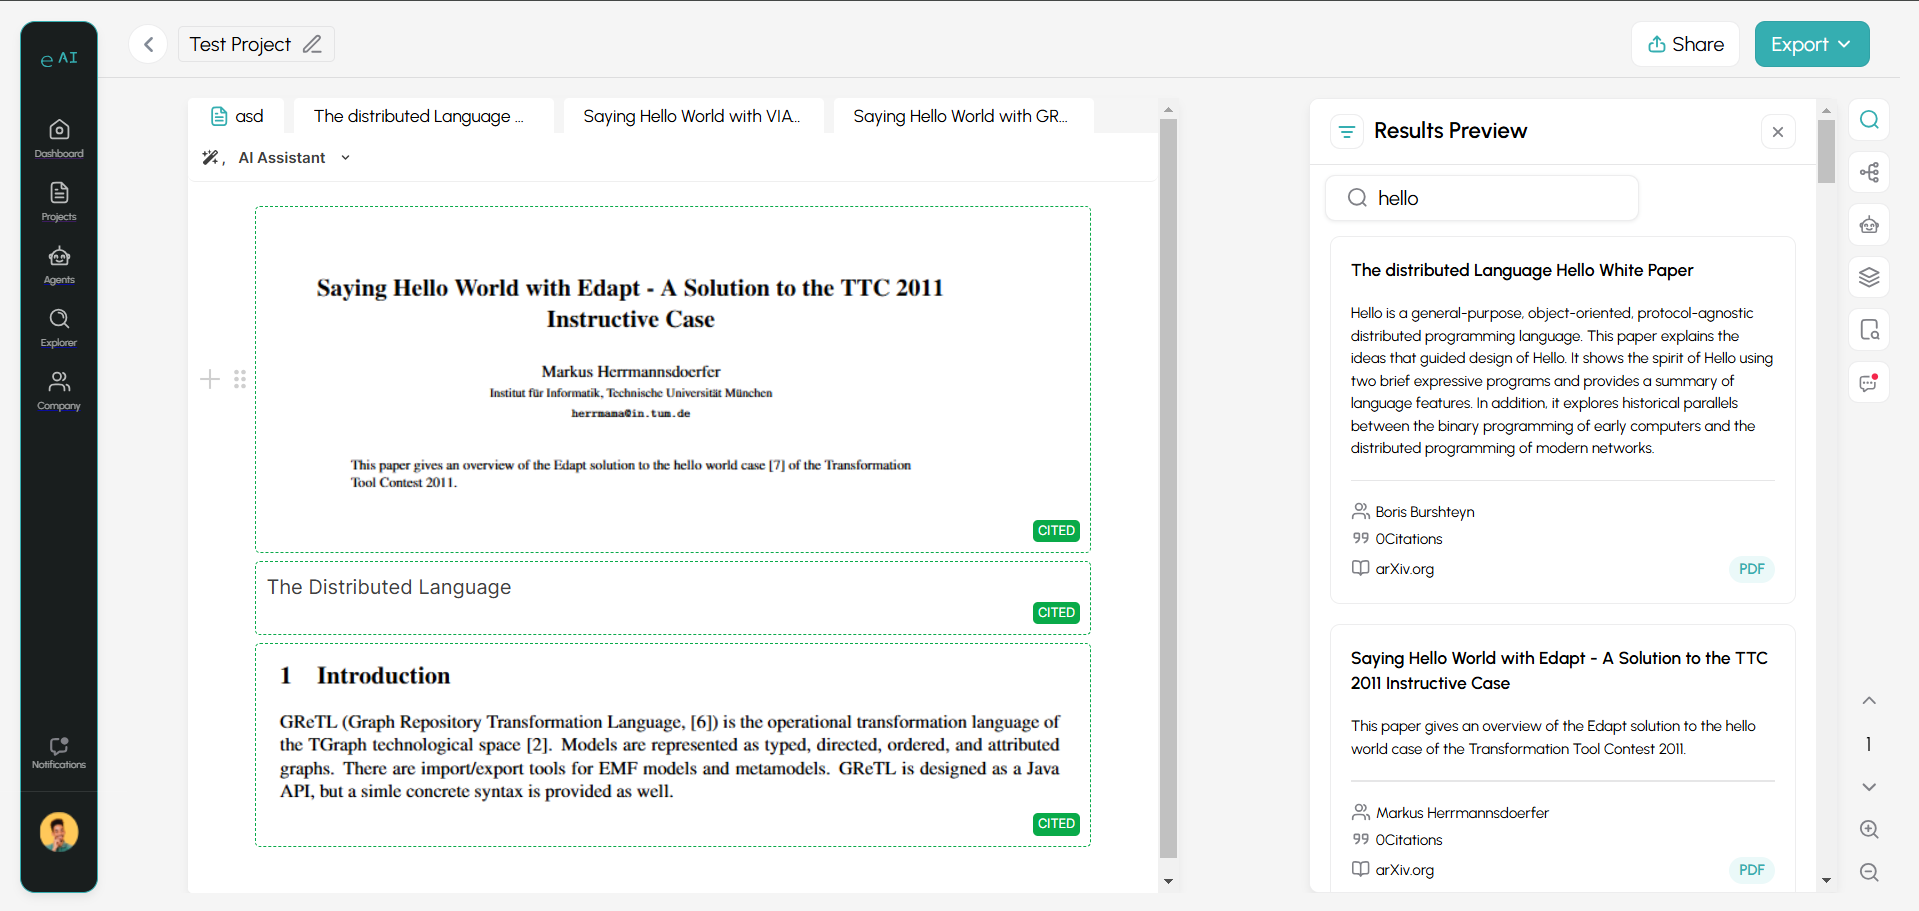Open the chat icon with red notification dot
The width and height of the screenshot is (1919, 911).
tap(1868, 383)
